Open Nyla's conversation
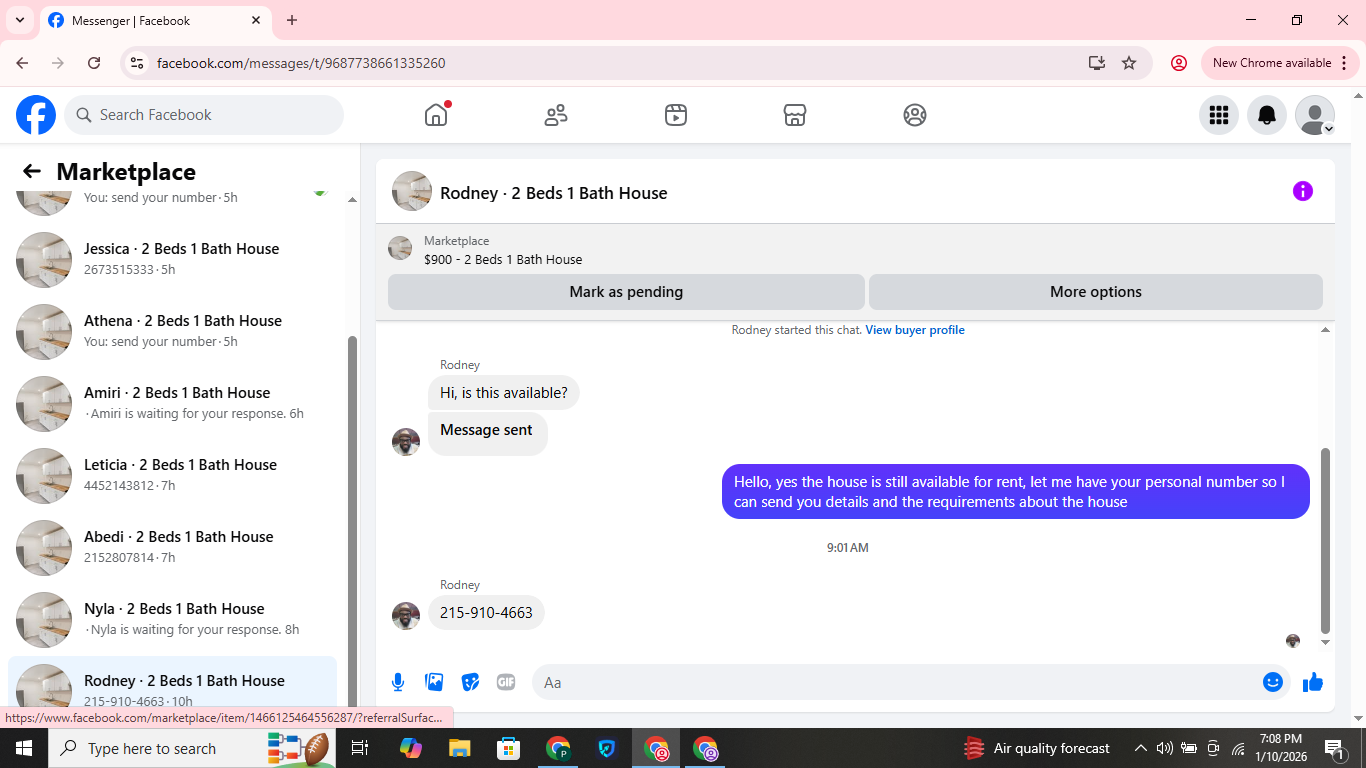The image size is (1366, 768). pyautogui.click(x=172, y=619)
